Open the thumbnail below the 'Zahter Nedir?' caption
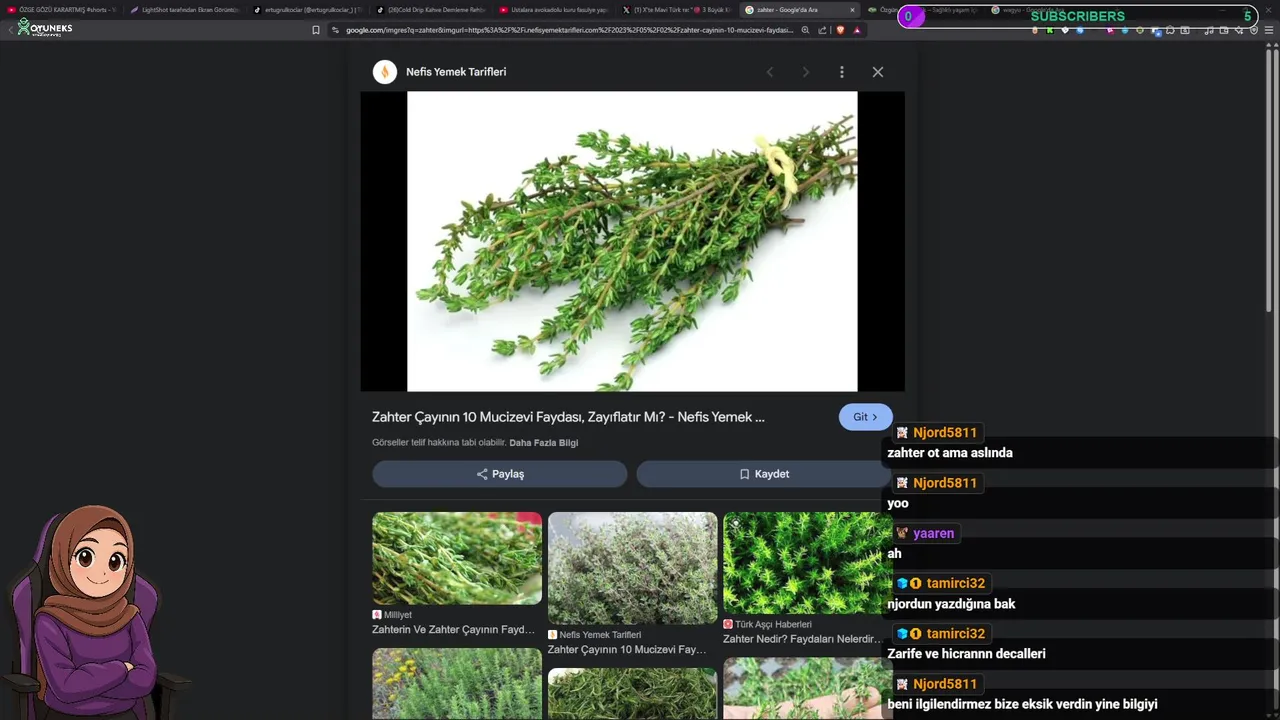This screenshot has width=1280, height=720. point(806,688)
